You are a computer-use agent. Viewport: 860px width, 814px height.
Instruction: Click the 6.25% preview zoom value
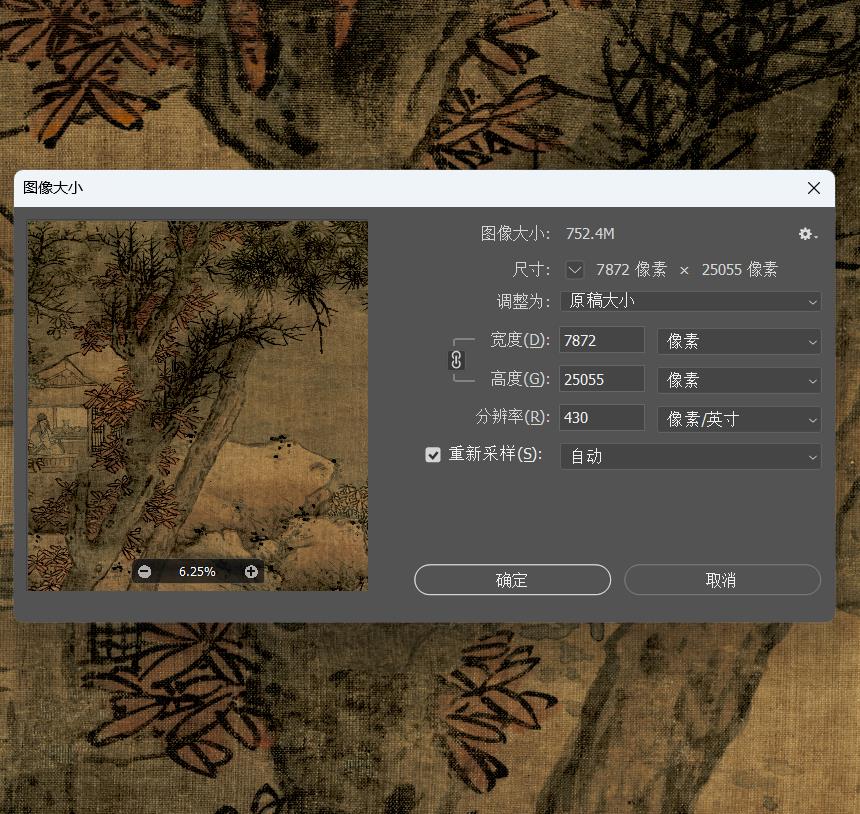point(197,572)
